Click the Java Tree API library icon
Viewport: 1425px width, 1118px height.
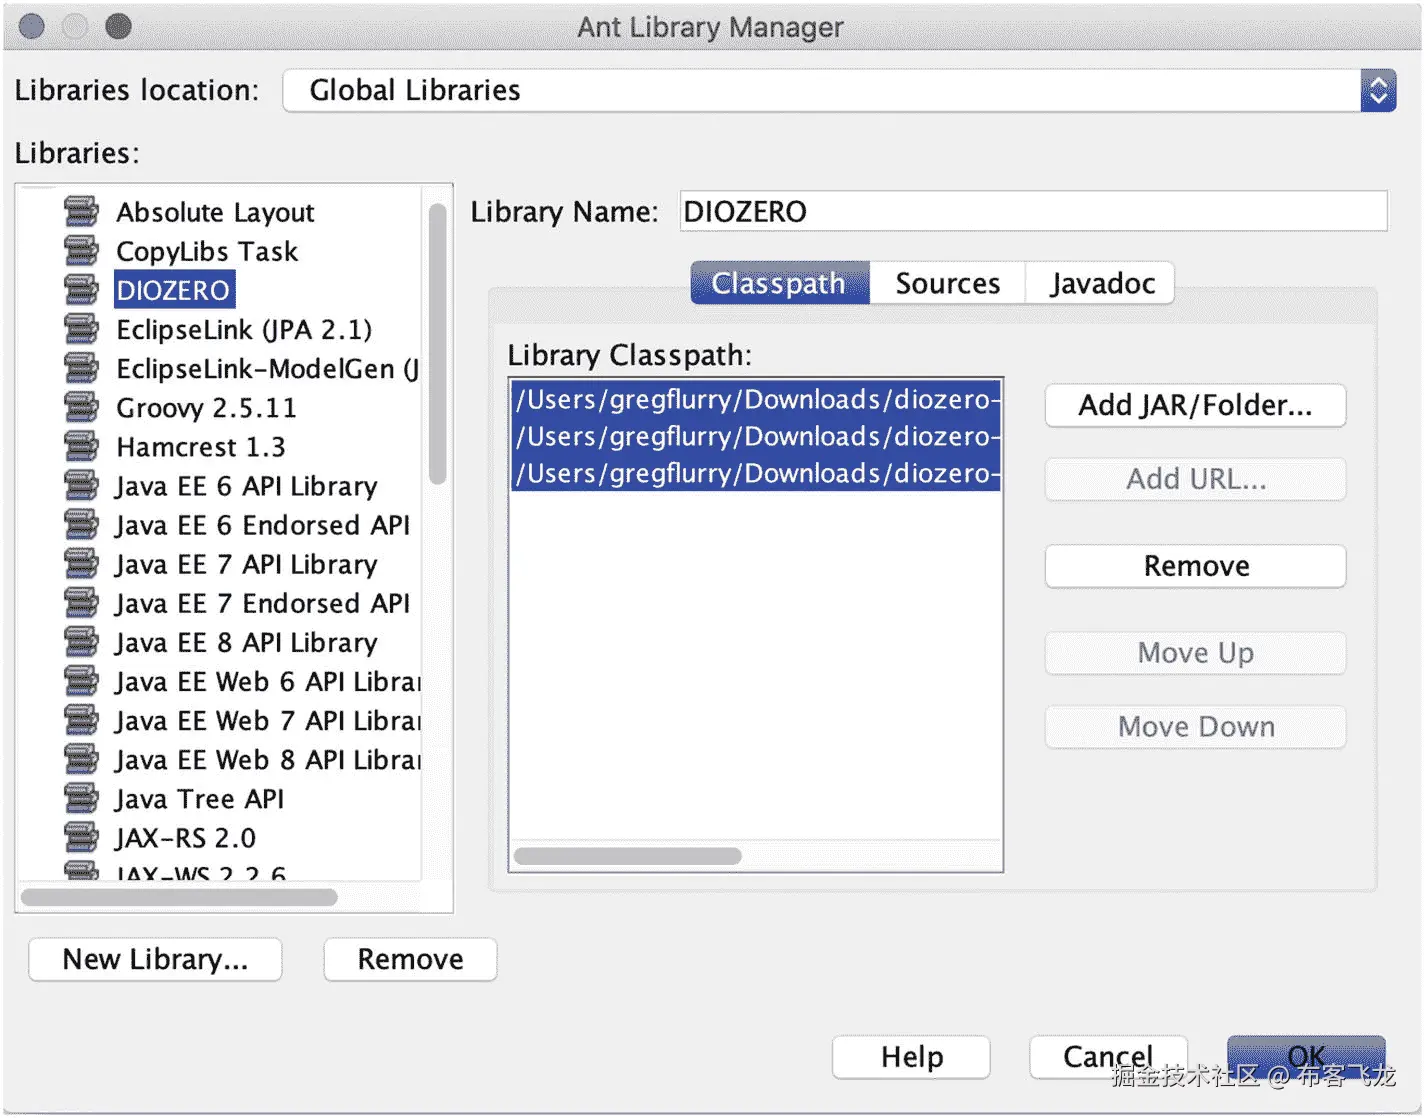pyautogui.click(x=81, y=799)
